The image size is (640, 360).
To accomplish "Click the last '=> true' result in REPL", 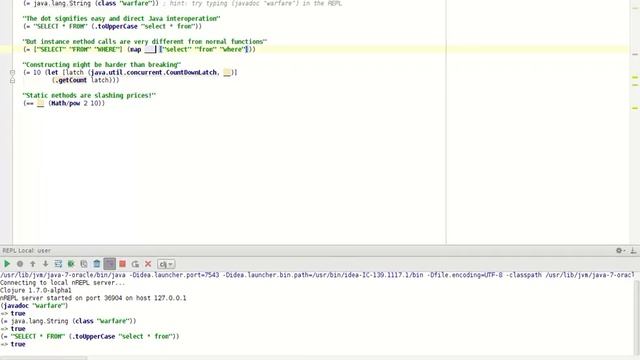I will pos(13,344).
